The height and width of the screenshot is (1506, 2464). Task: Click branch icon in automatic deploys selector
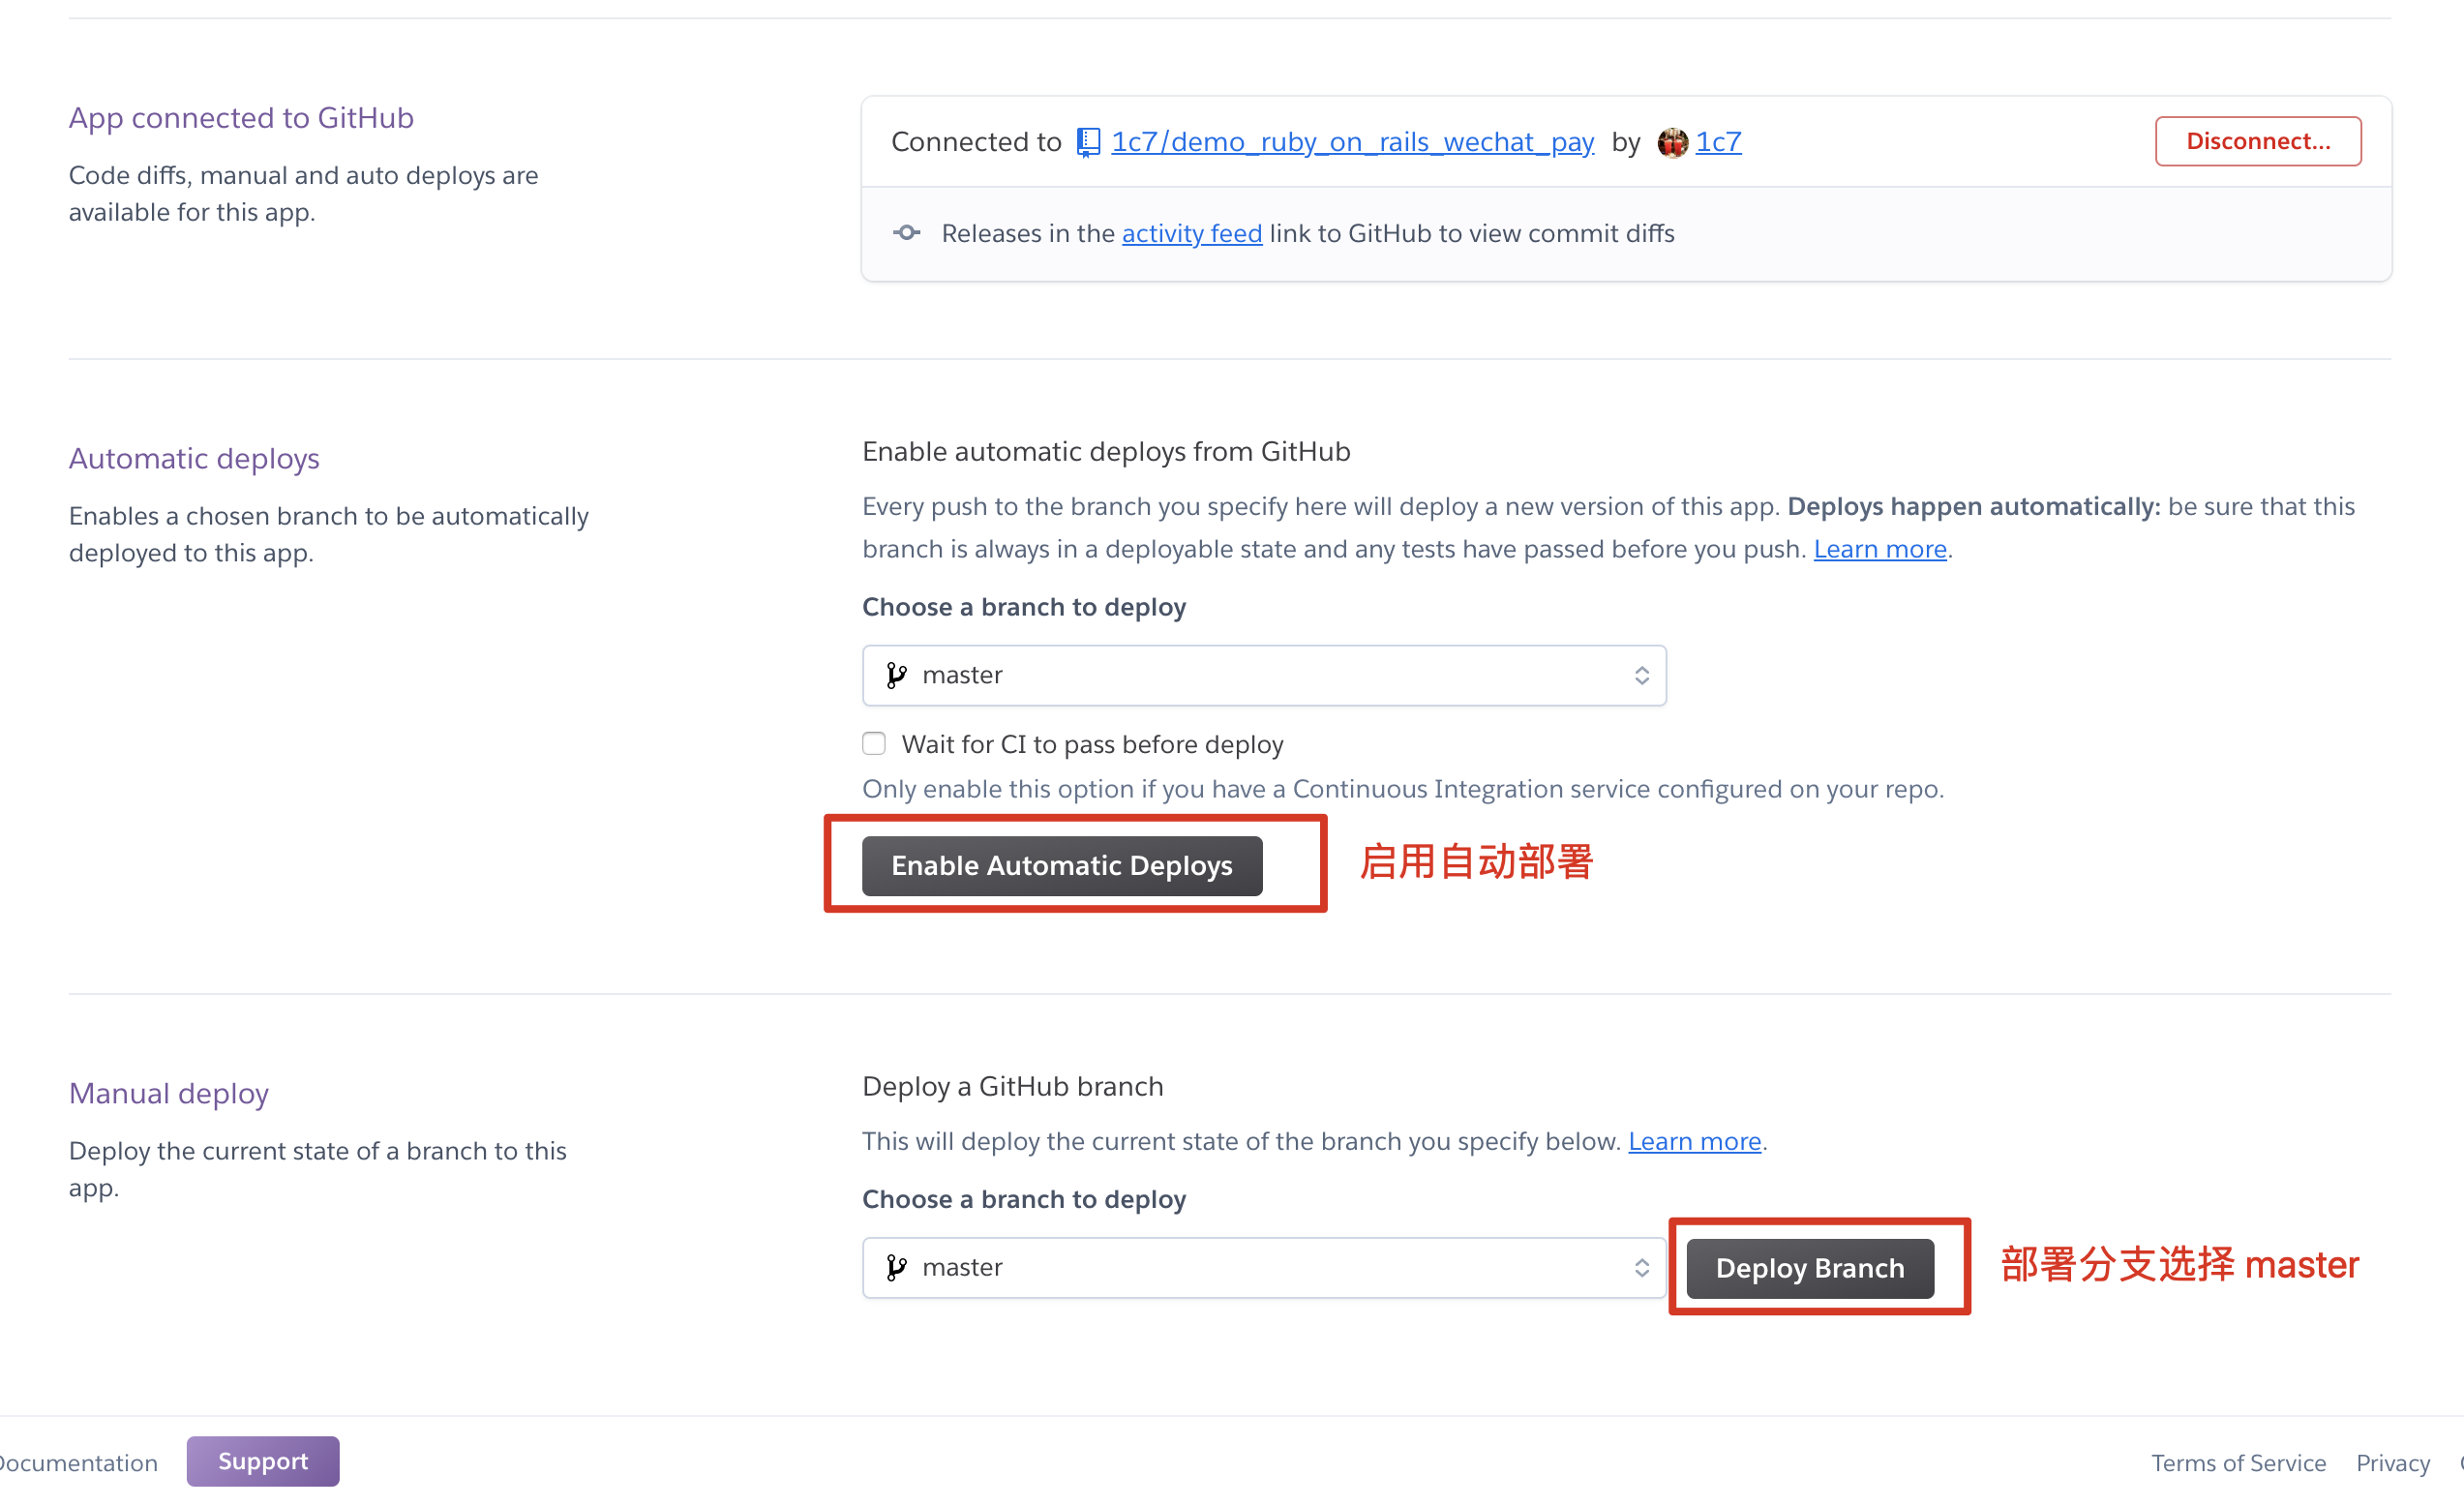[896, 675]
